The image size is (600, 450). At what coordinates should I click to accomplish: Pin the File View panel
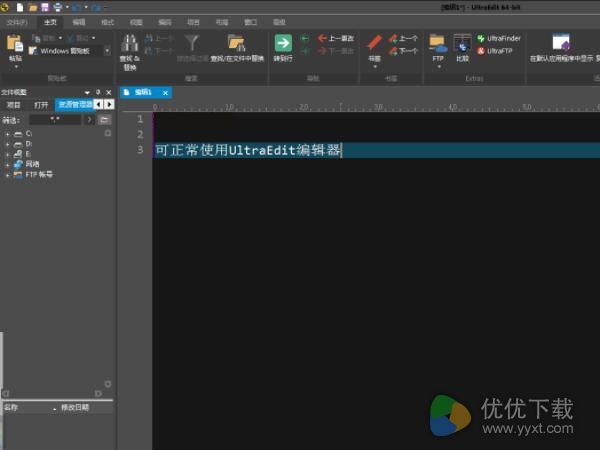98,92
